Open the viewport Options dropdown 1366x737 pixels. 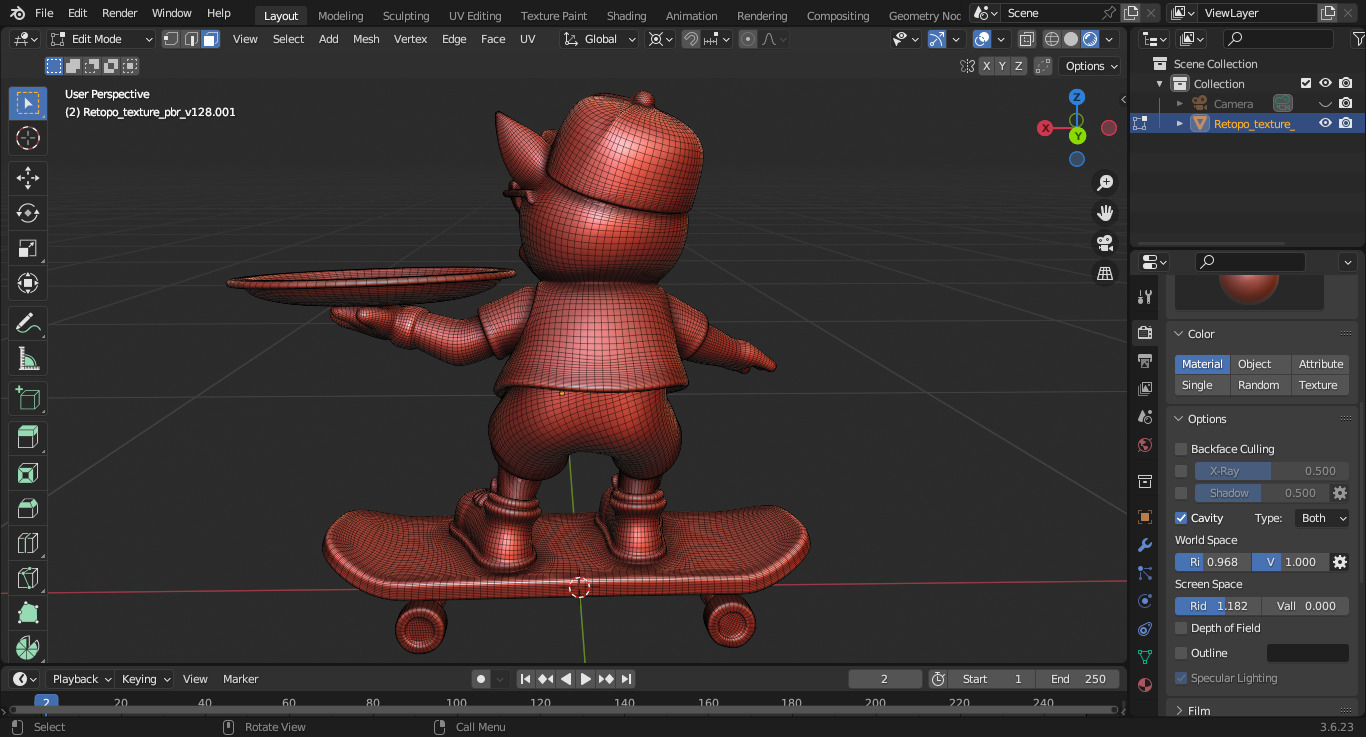(x=1091, y=66)
